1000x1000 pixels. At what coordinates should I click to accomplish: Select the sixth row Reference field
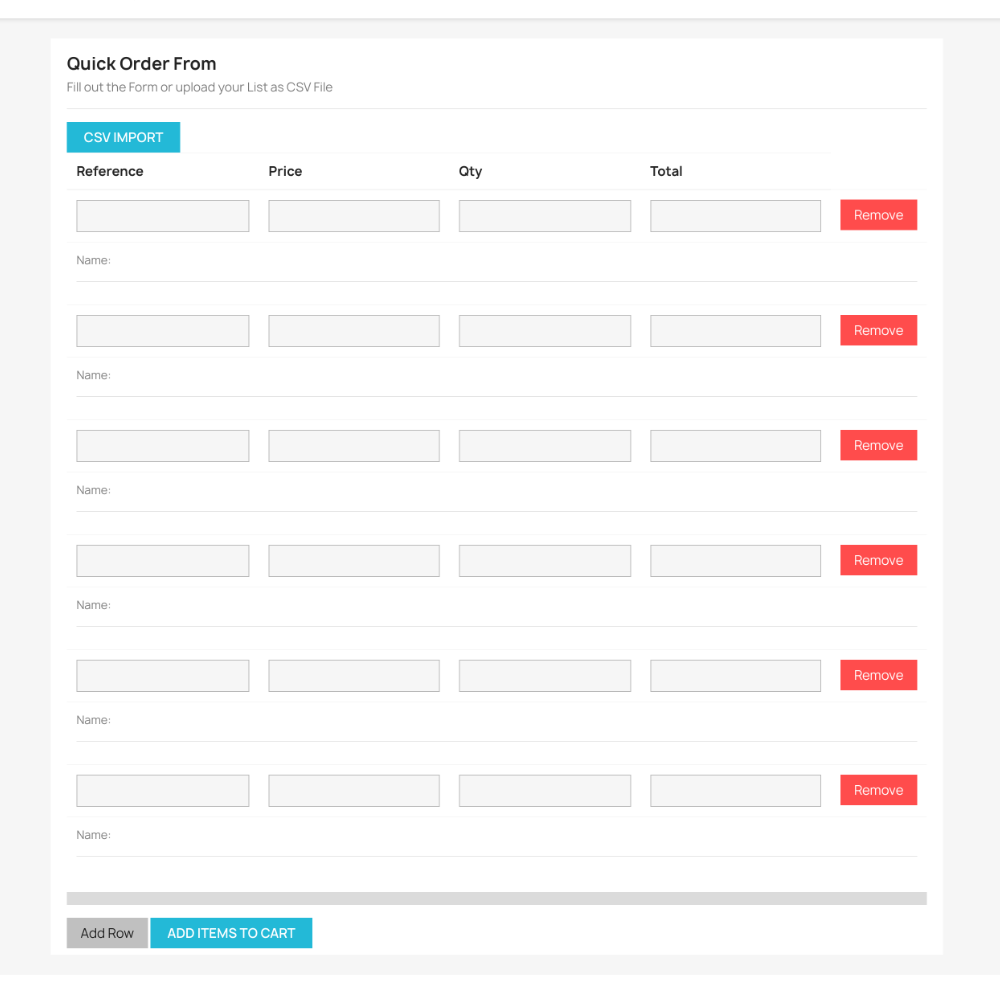[x=163, y=791]
